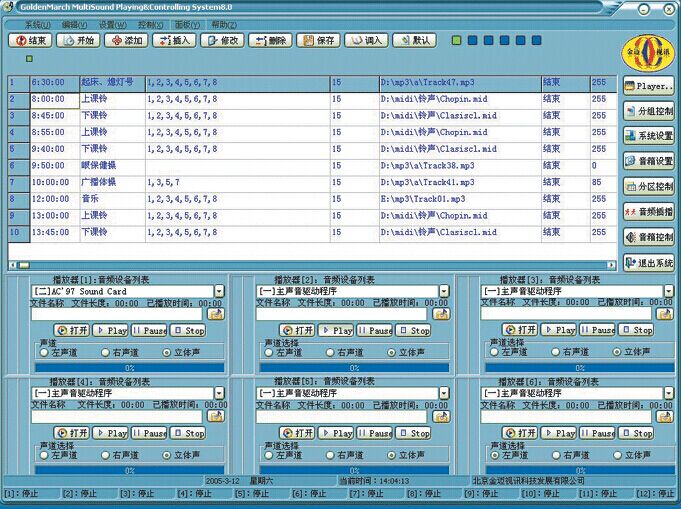Click the 保存 (Save) toolbar button
Image resolution: width=681 pixels, height=509 pixels.
coord(318,40)
